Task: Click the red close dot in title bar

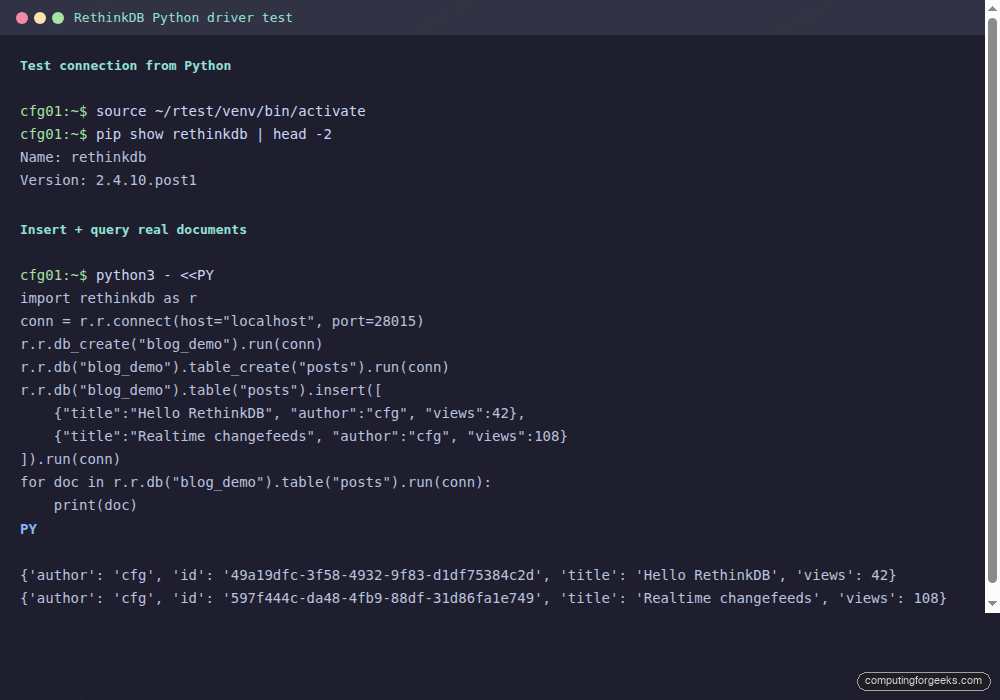Action: click(22, 18)
